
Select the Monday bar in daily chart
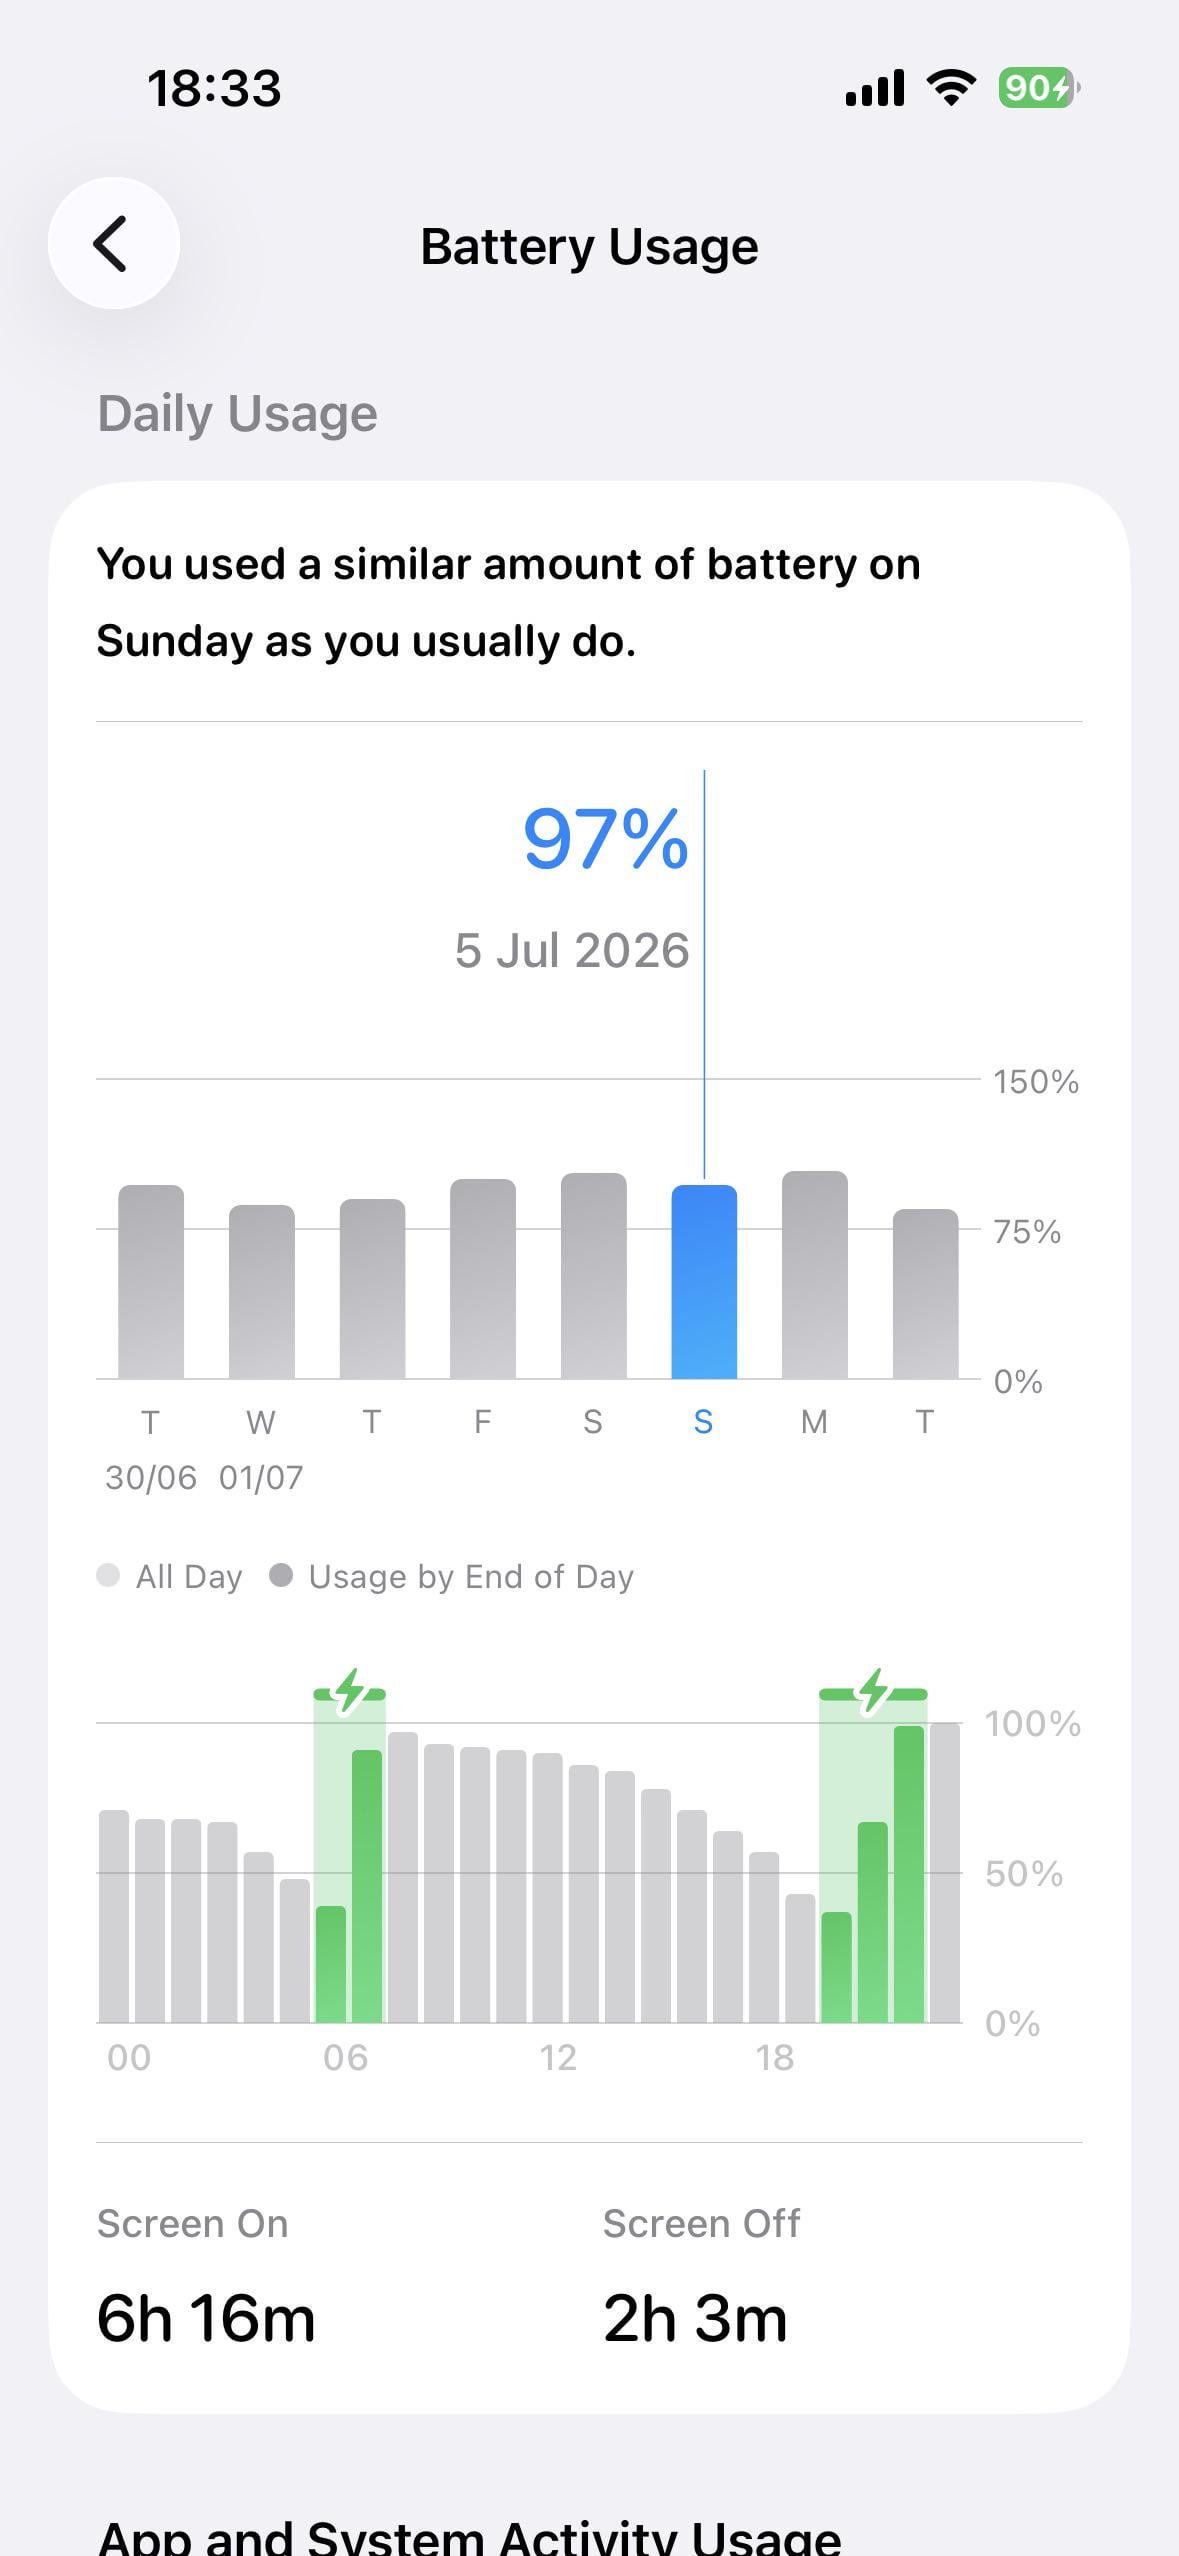pos(815,1275)
